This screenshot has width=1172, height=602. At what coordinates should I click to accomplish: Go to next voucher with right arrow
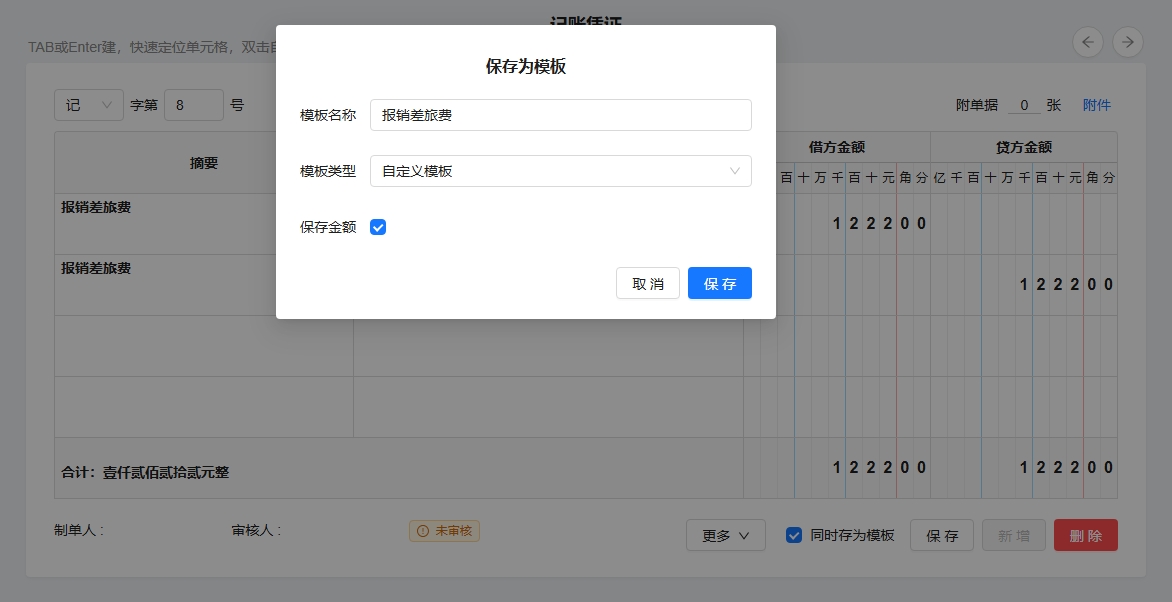pyautogui.click(x=1128, y=42)
